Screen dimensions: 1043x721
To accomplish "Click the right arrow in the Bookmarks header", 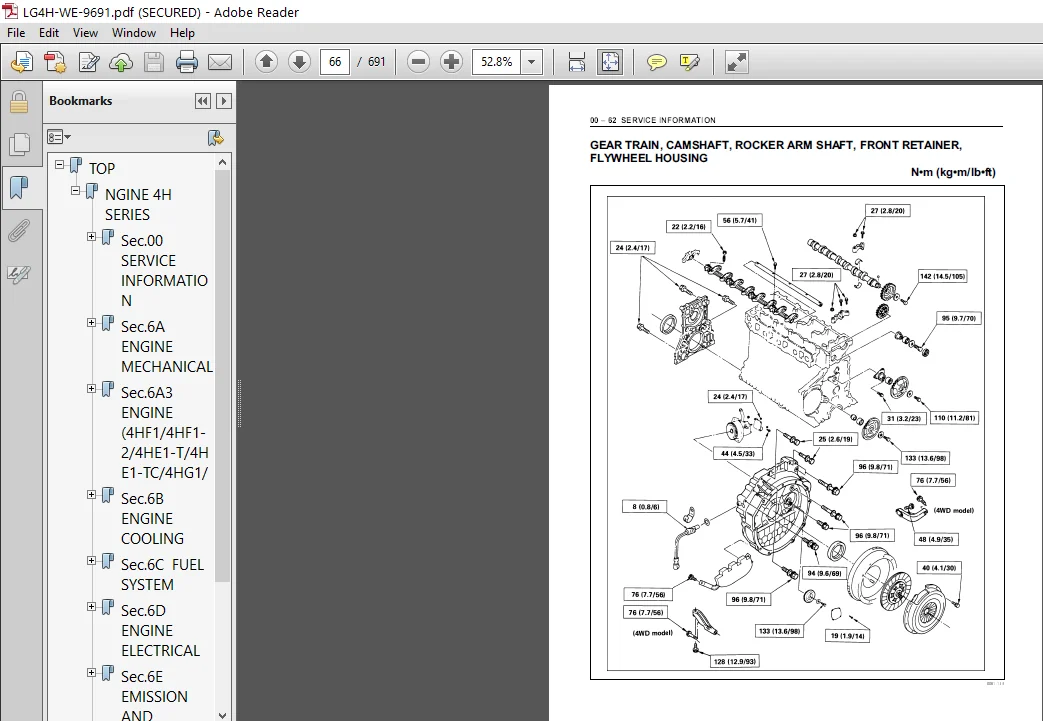I will click(224, 101).
